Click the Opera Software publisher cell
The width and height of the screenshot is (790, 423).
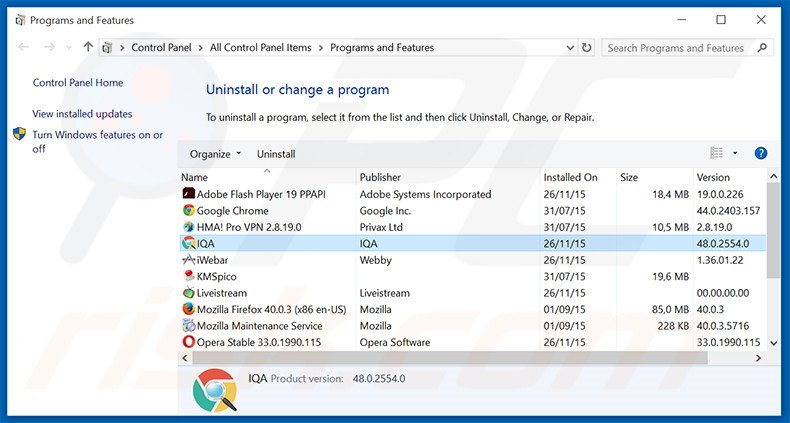click(394, 342)
